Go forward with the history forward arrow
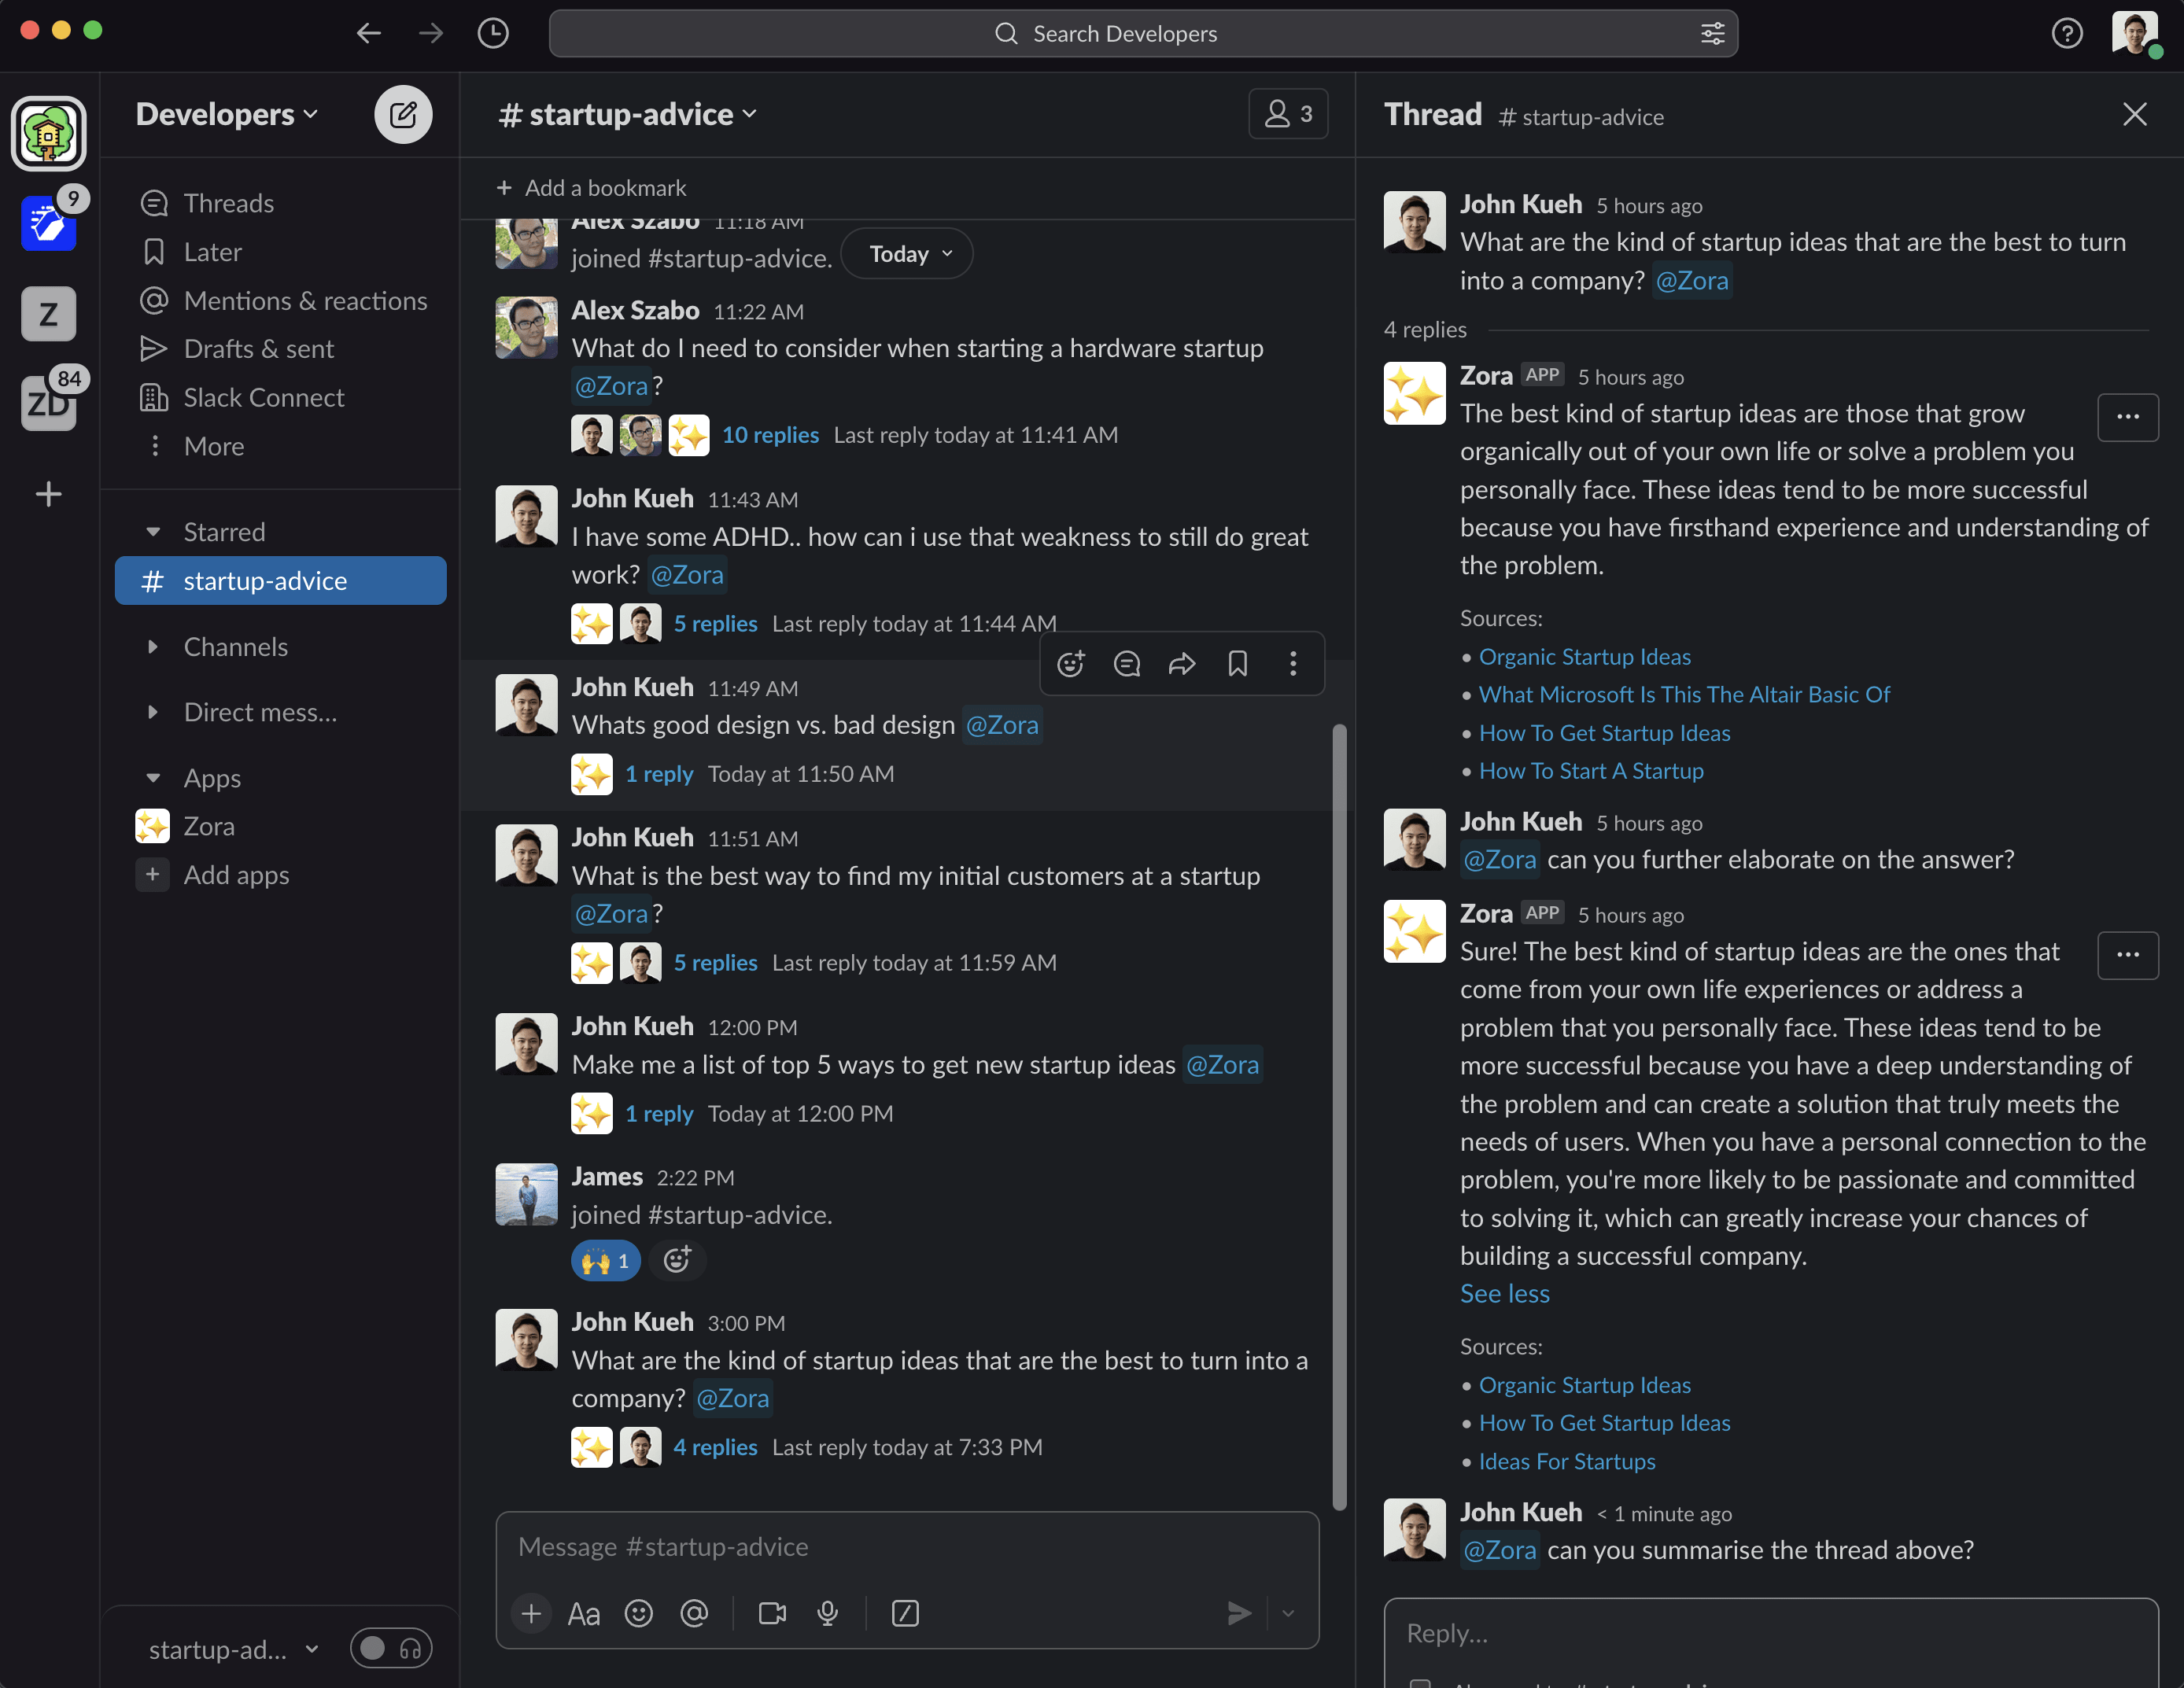This screenshot has height=1688, width=2184. pos(431,33)
